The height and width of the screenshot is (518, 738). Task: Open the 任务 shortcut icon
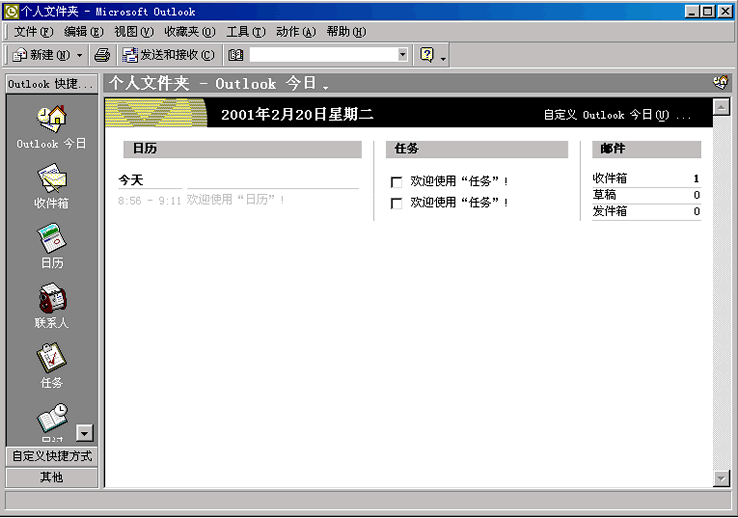coord(52,358)
